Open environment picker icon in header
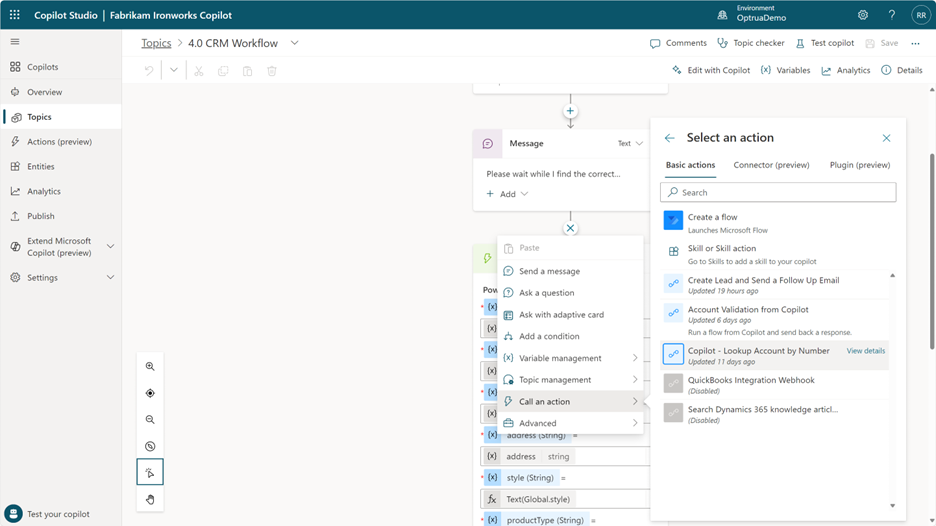The image size is (936, 526). [x=722, y=15]
